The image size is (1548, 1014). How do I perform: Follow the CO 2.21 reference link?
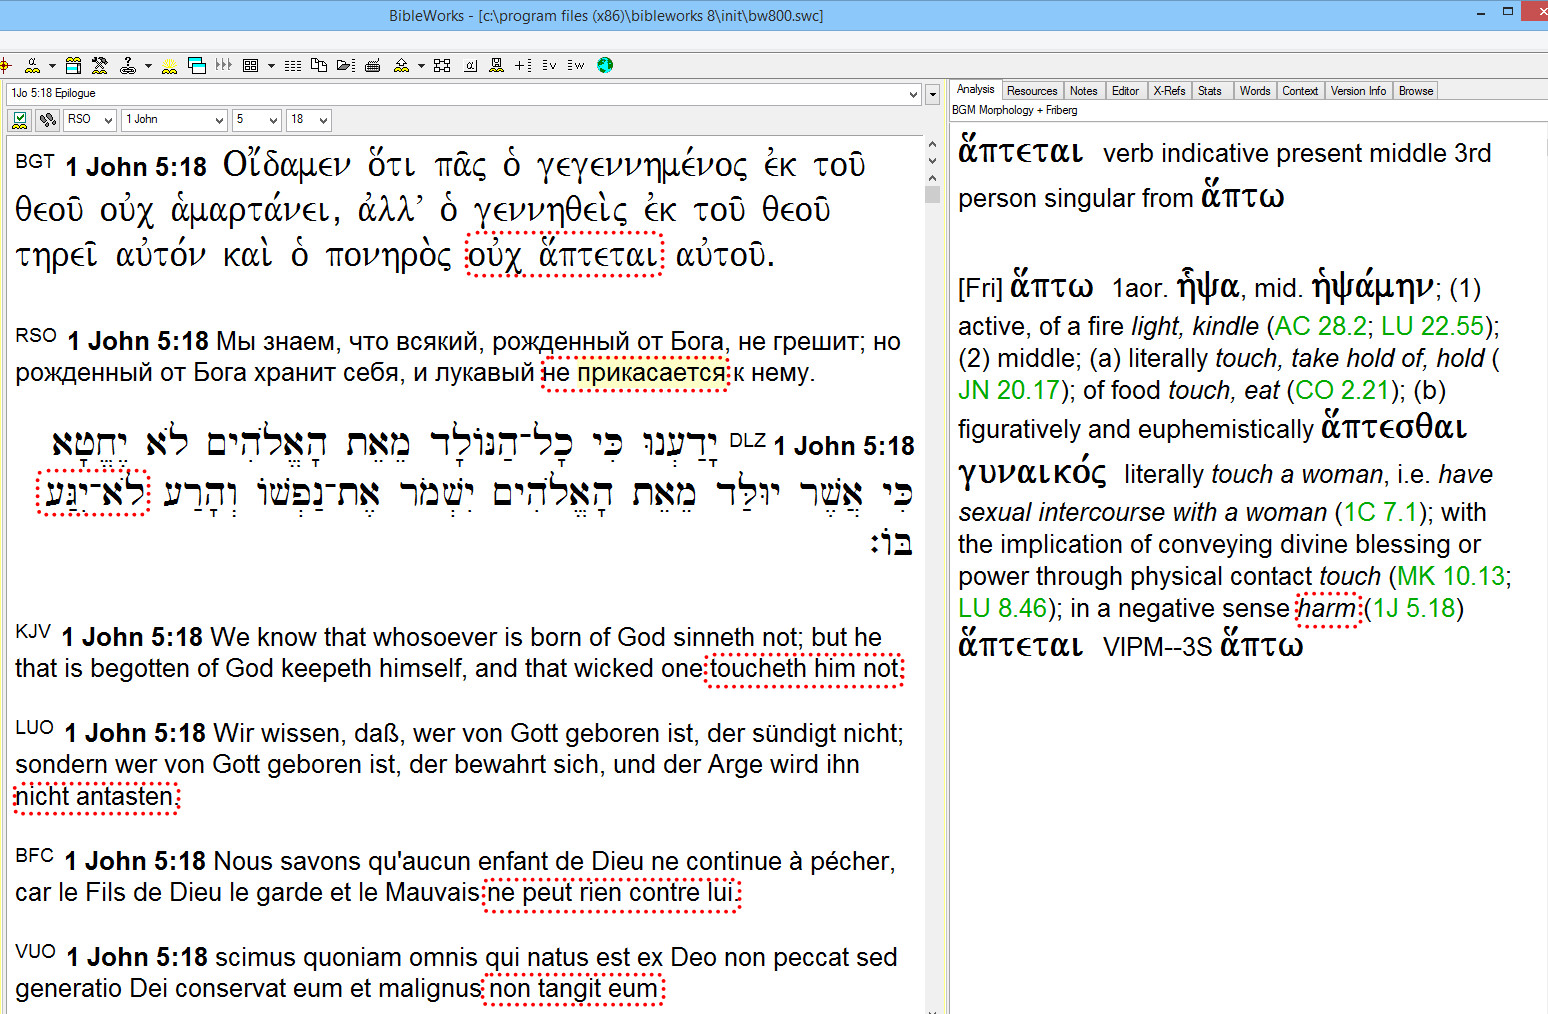pos(1342,390)
